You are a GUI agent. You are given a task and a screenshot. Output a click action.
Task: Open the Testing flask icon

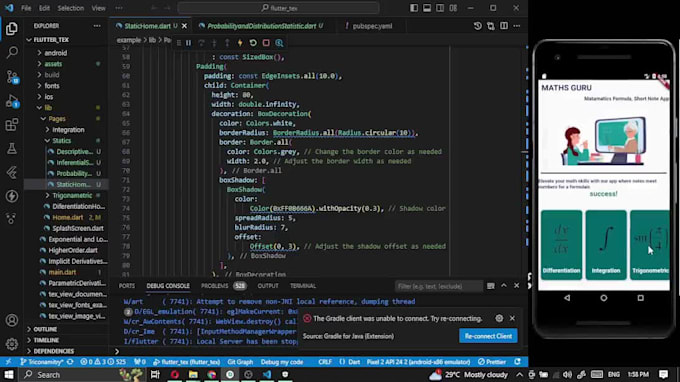[12, 149]
